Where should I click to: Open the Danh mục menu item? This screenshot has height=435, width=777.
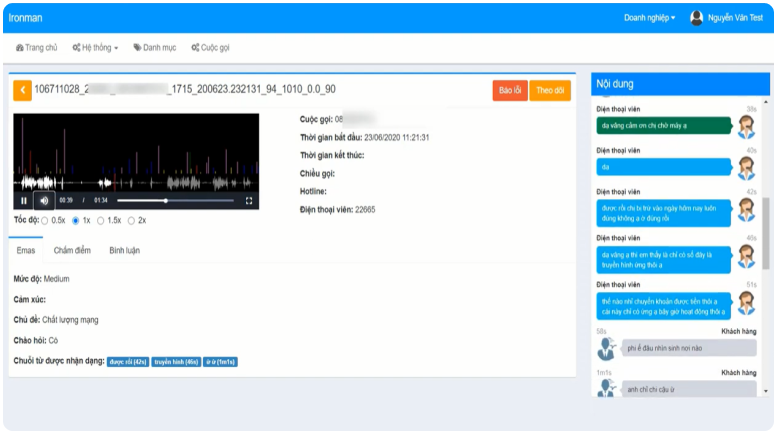(x=155, y=48)
